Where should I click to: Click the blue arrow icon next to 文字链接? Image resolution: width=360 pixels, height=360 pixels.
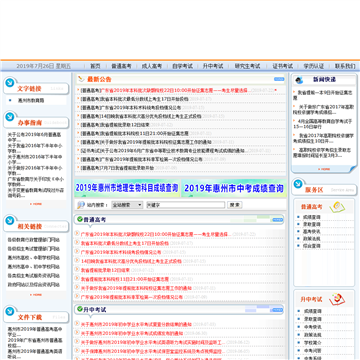[10, 82]
